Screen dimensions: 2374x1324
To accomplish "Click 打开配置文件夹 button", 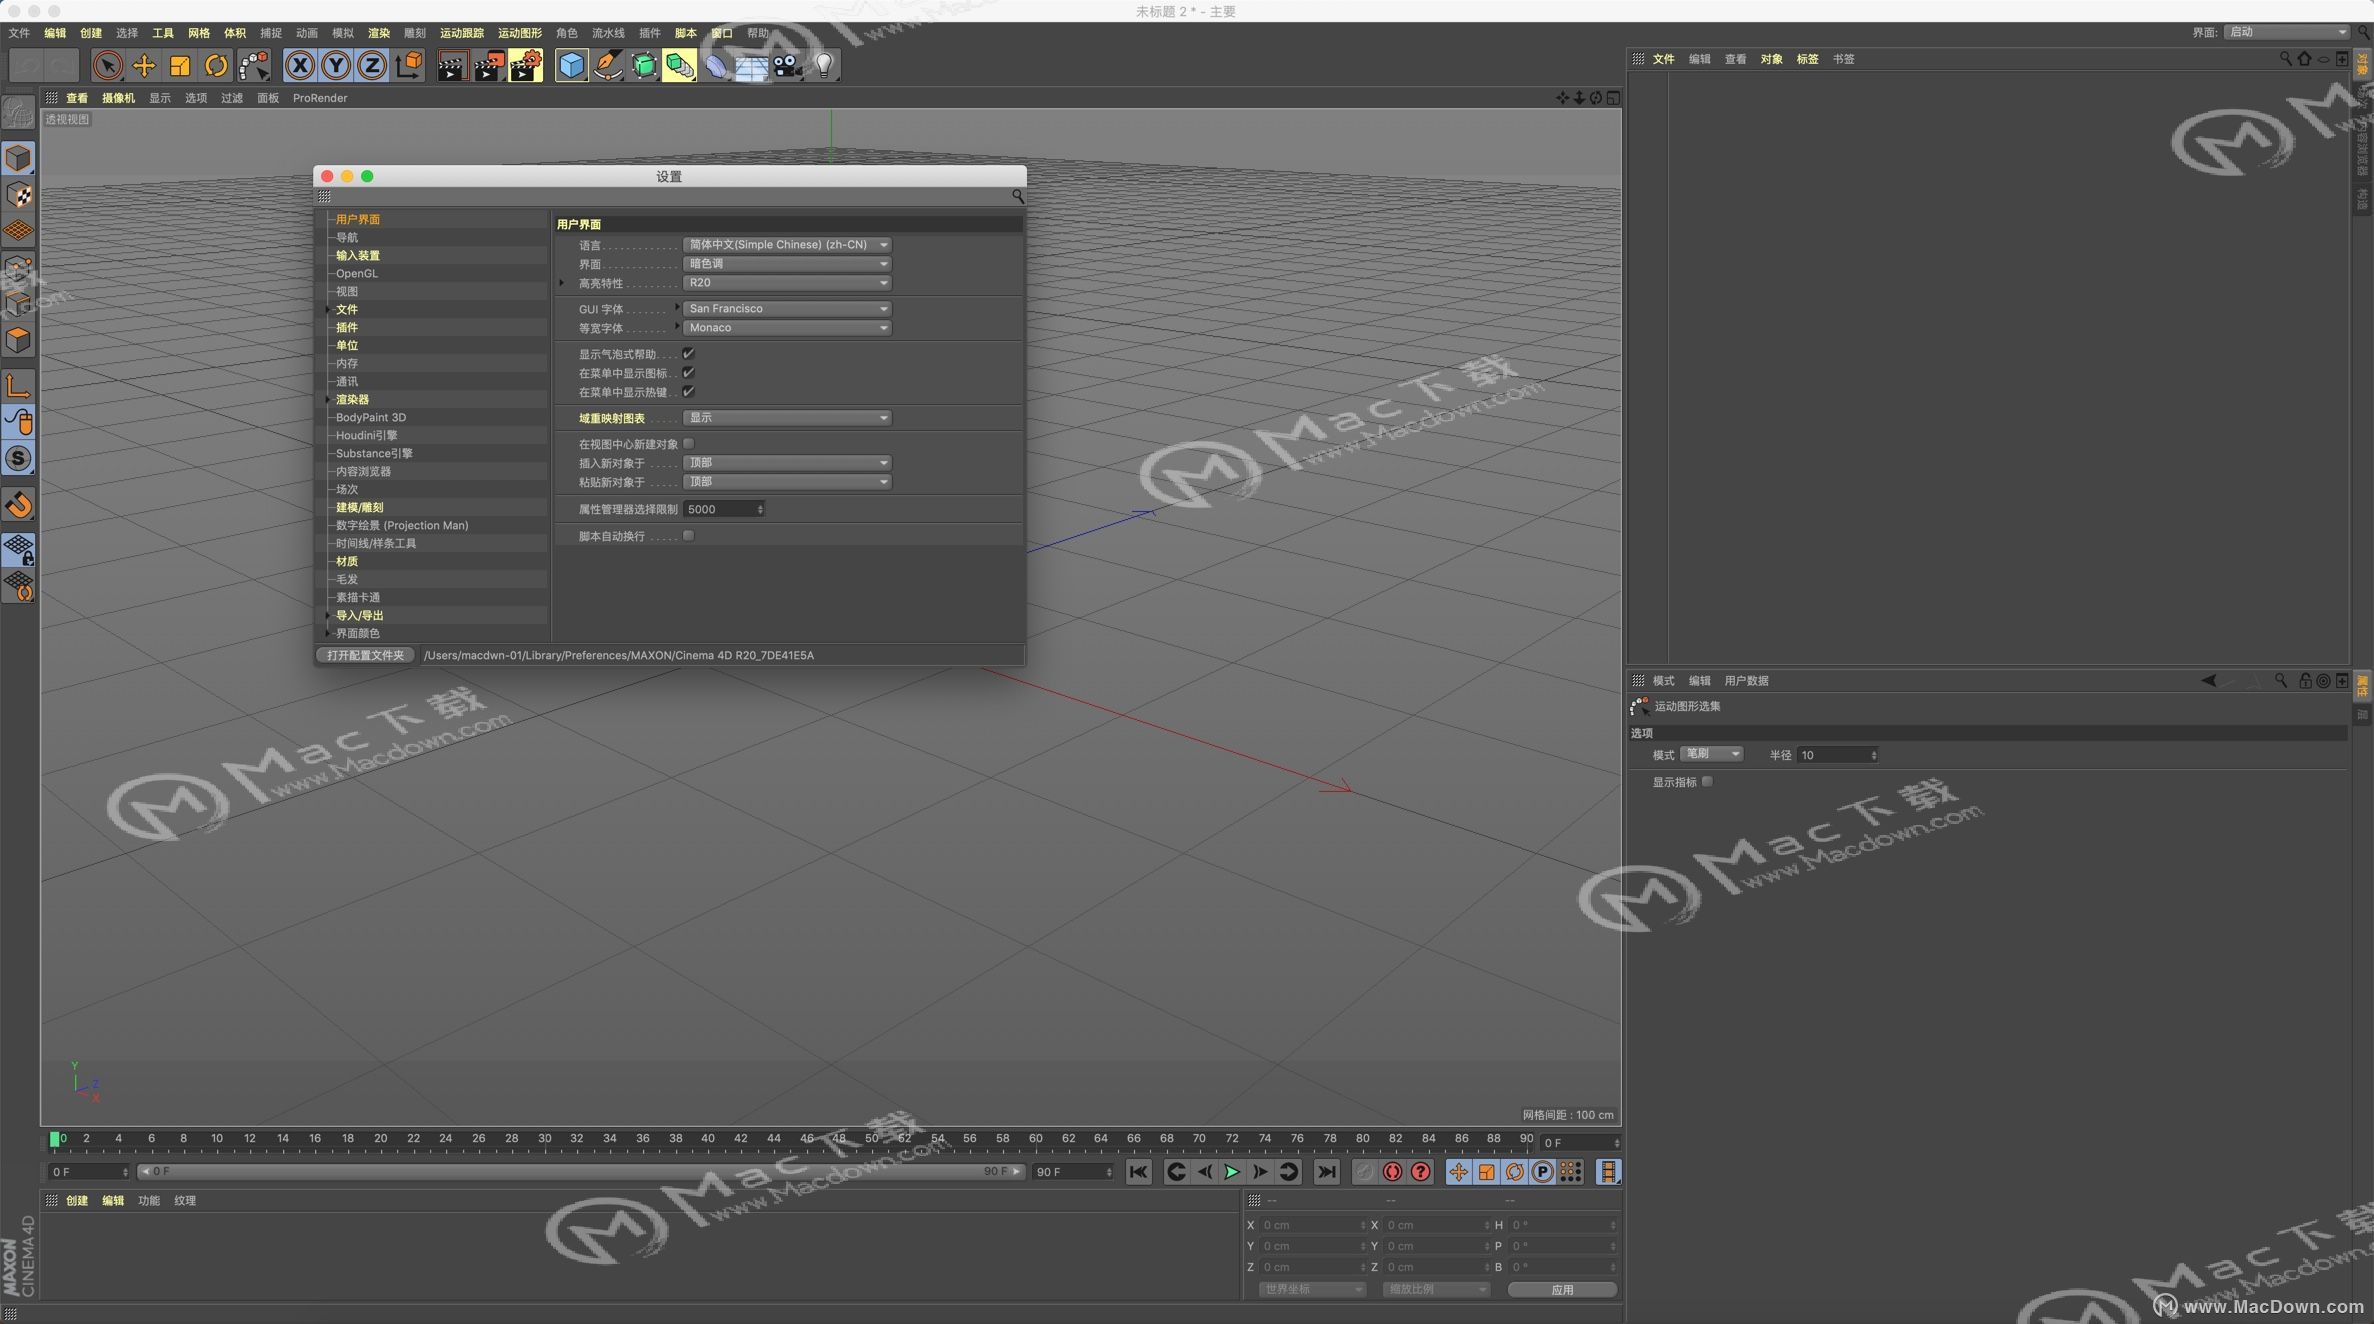I will click(365, 655).
